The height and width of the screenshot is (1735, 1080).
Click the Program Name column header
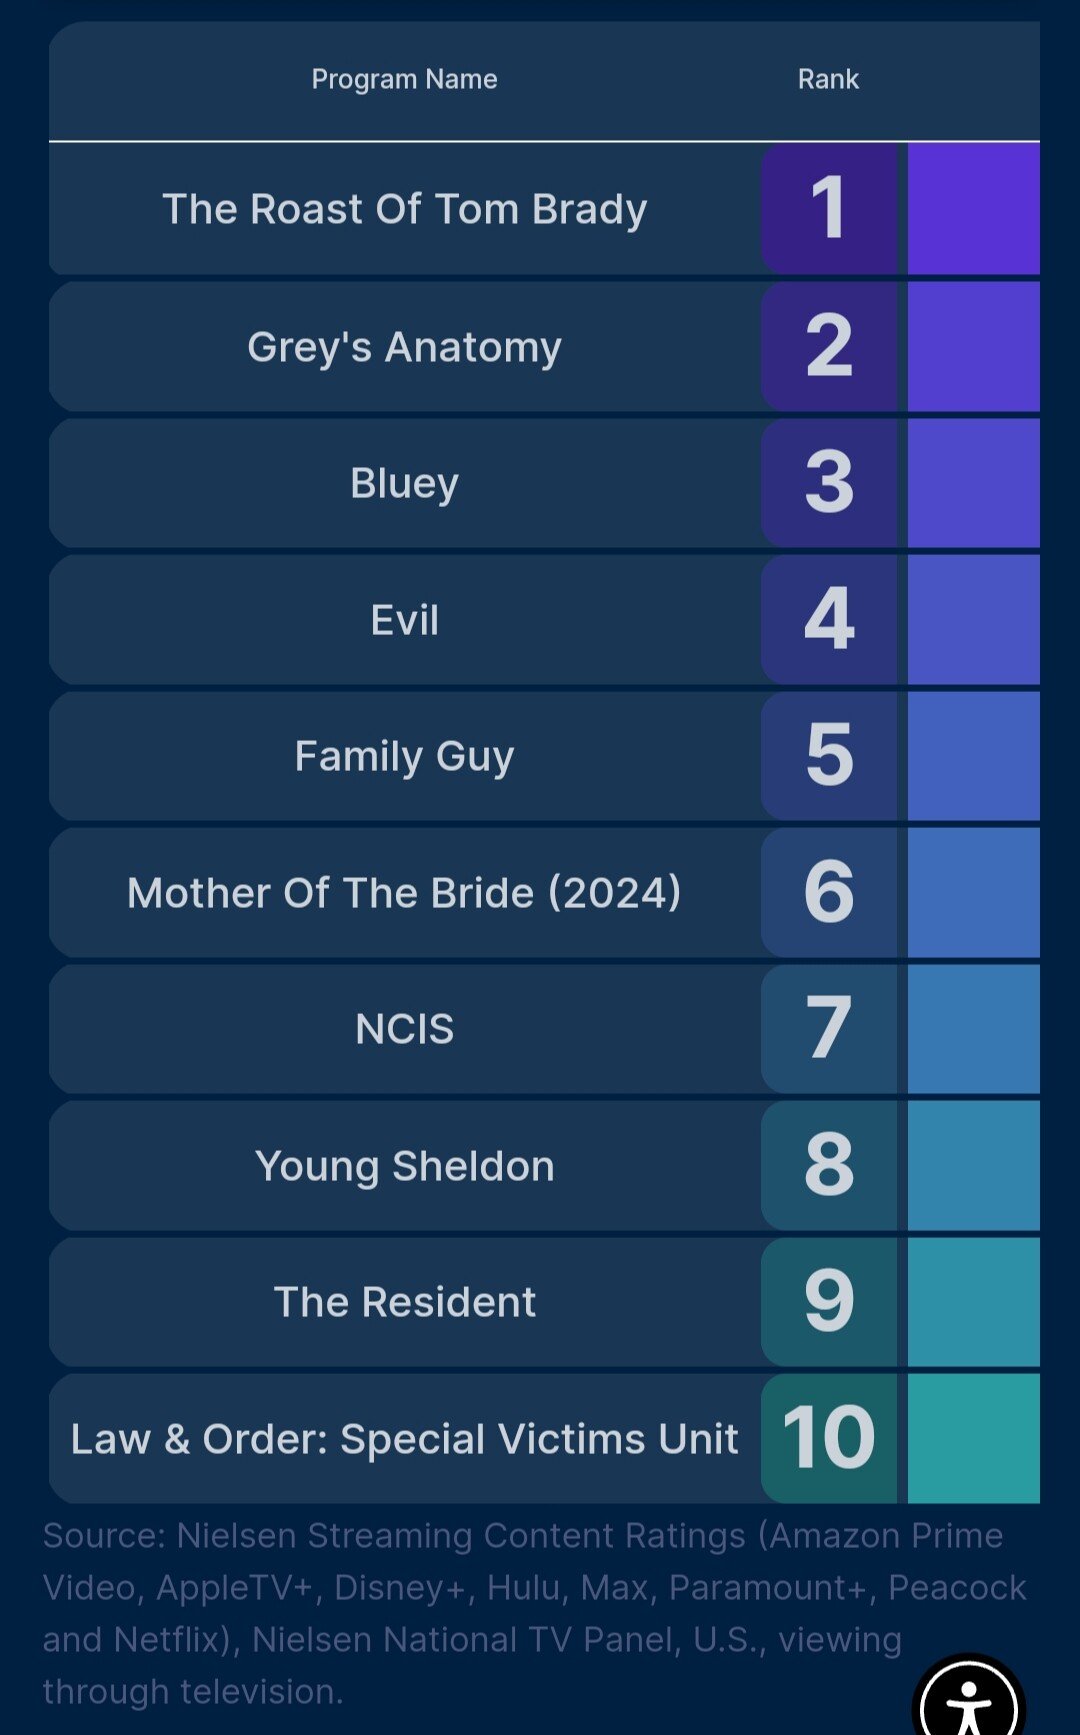[404, 79]
